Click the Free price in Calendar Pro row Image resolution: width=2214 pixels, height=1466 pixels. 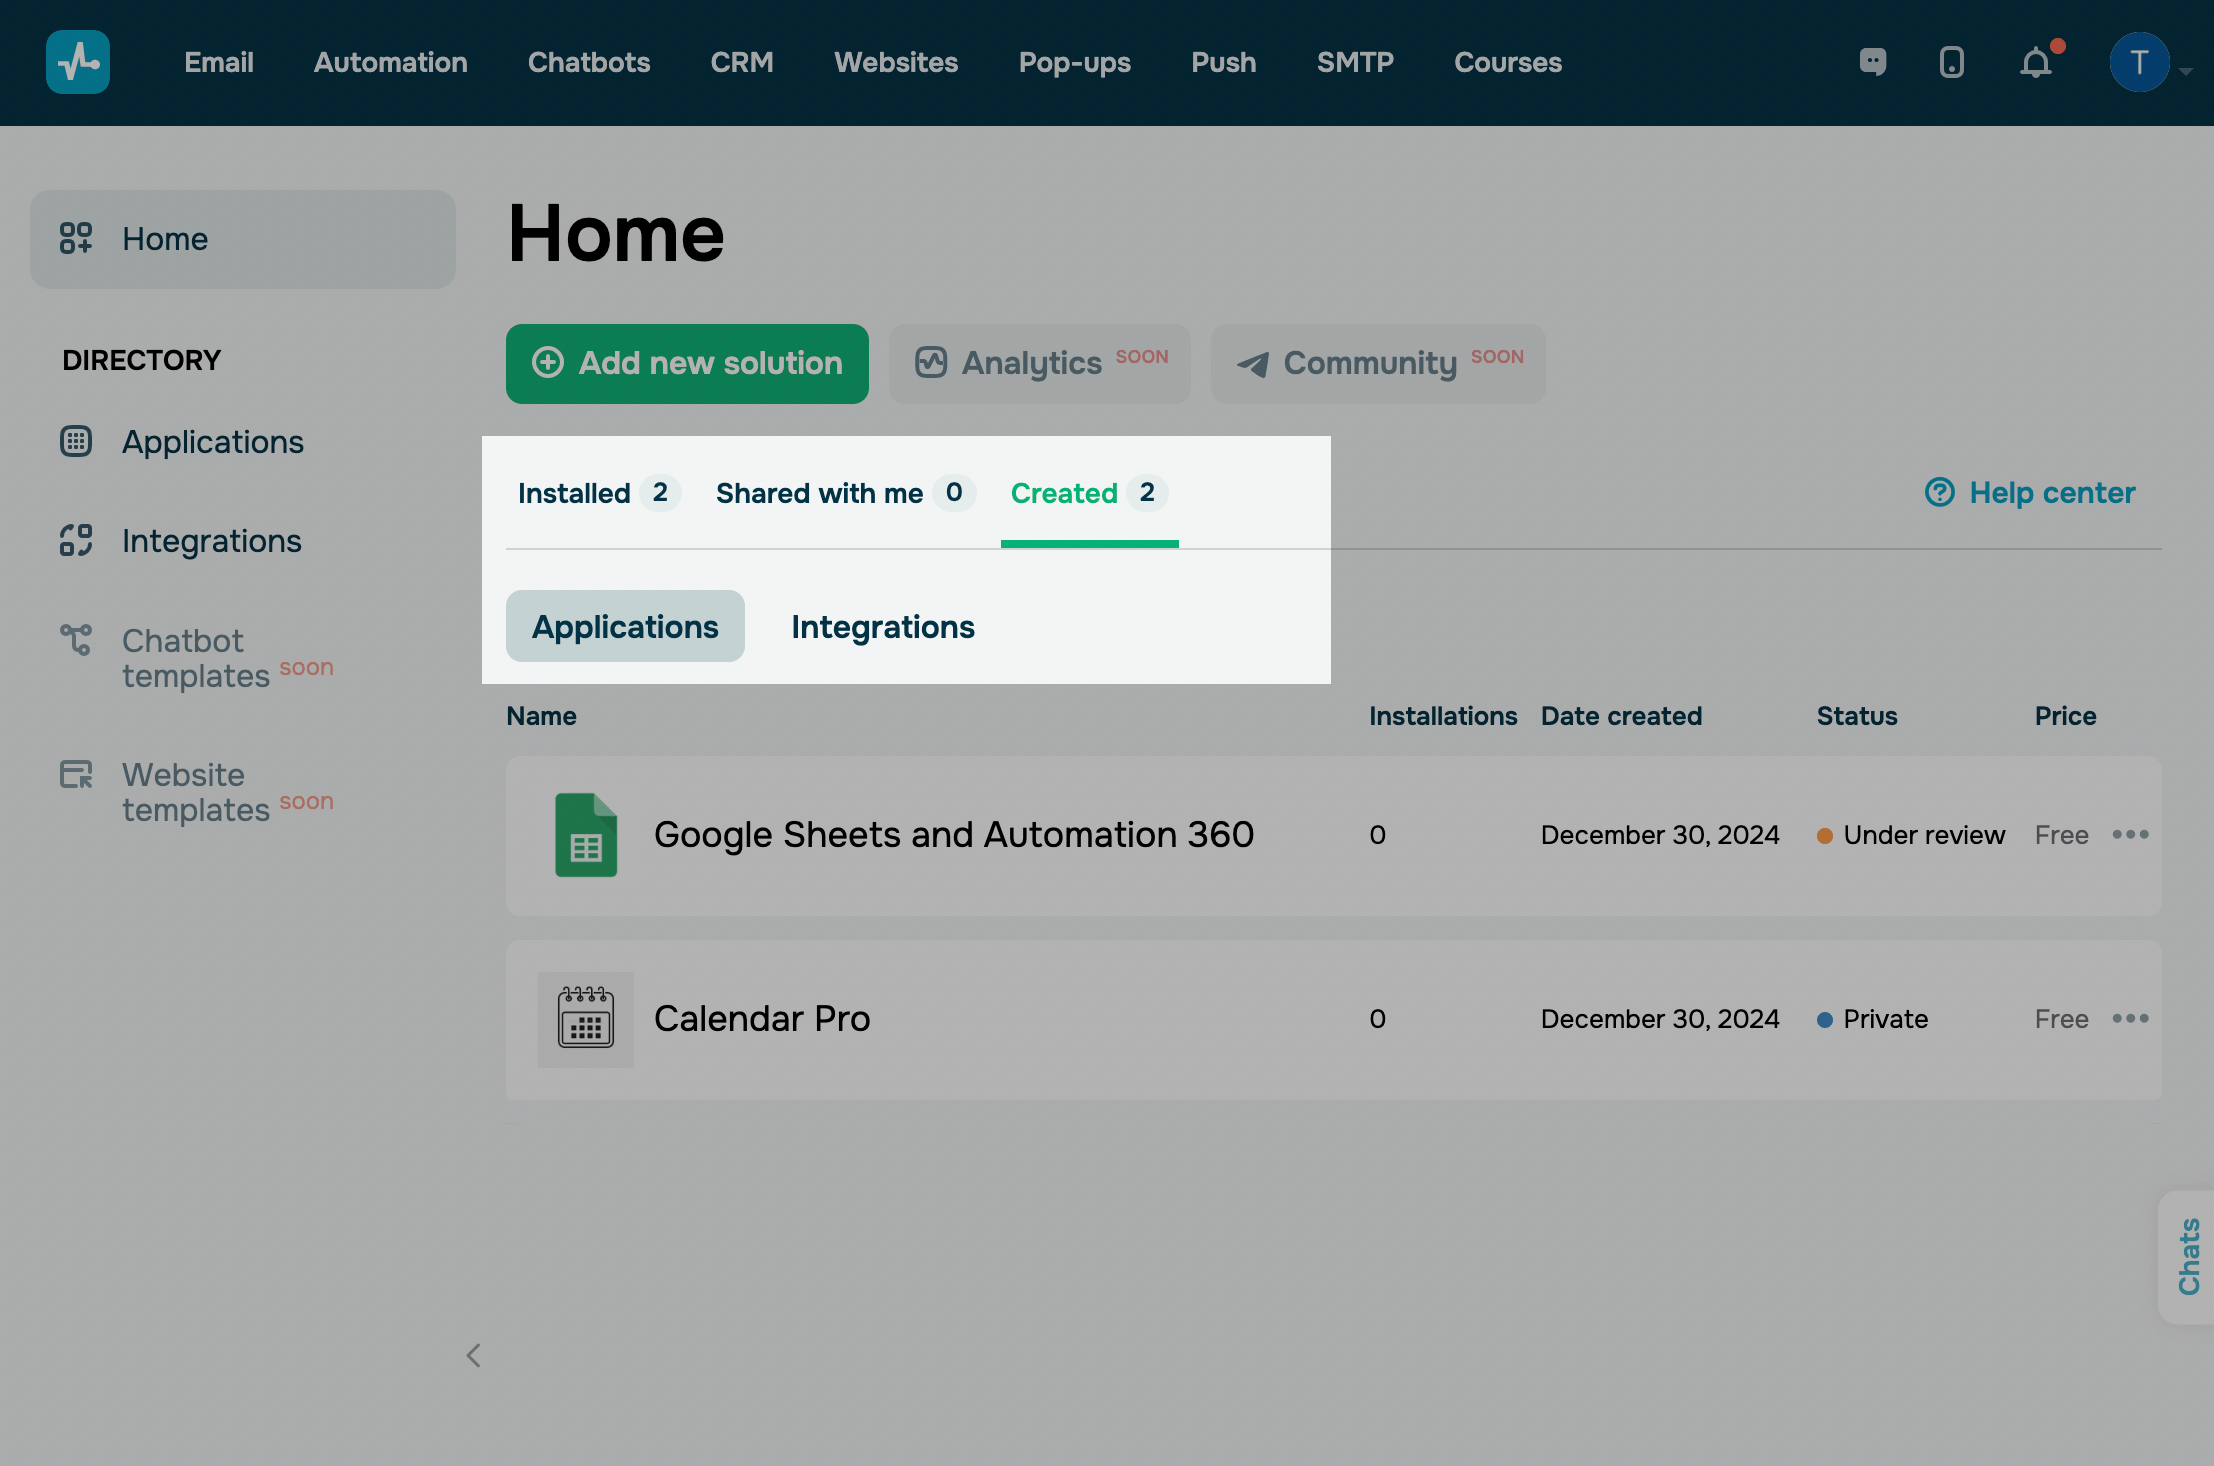[2062, 1019]
